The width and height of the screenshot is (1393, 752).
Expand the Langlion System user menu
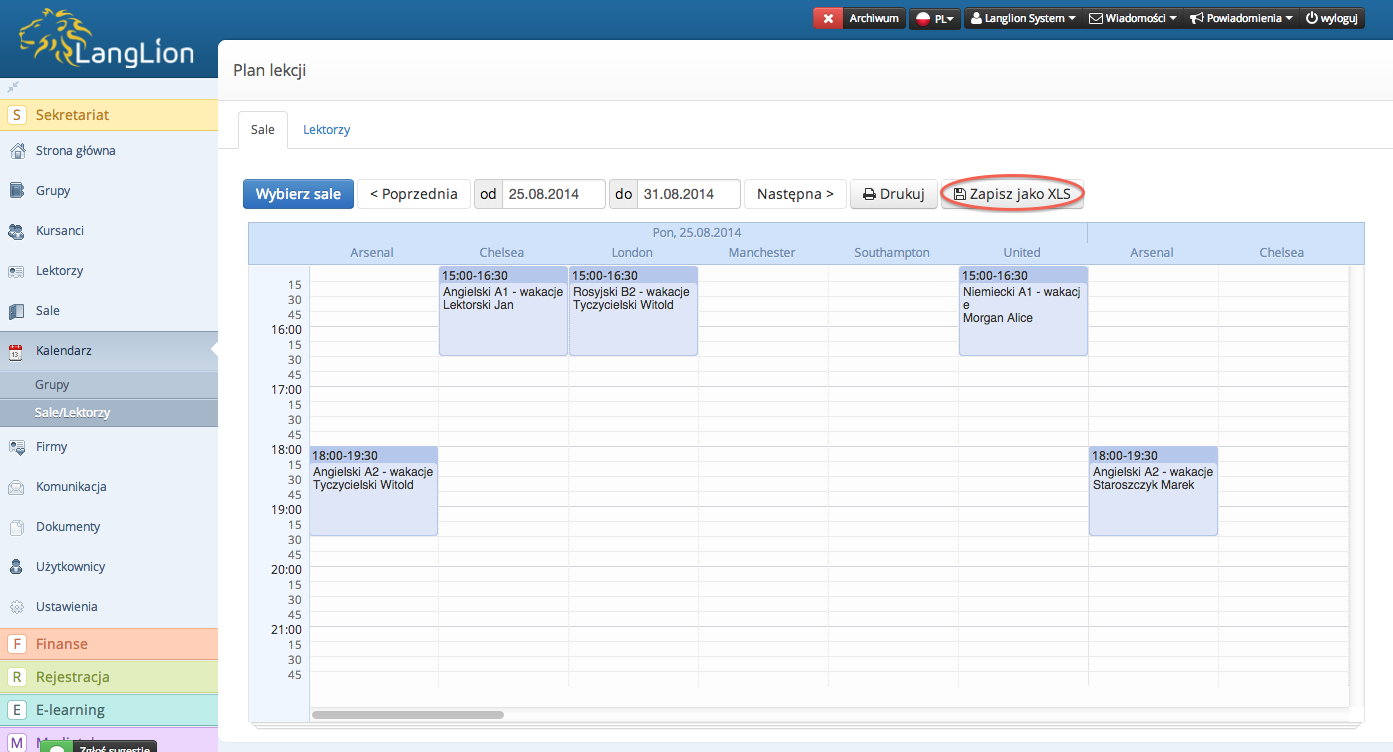point(1022,18)
